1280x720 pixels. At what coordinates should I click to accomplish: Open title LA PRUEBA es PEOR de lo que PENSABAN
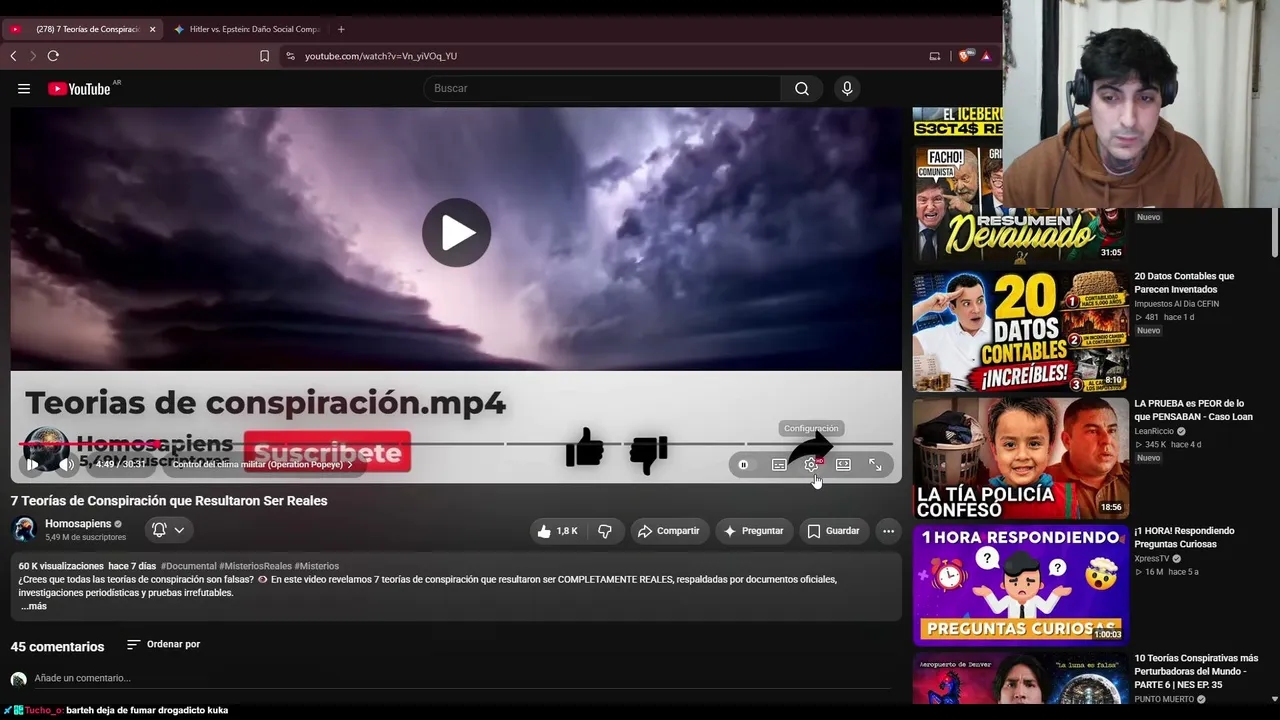coord(1193,410)
